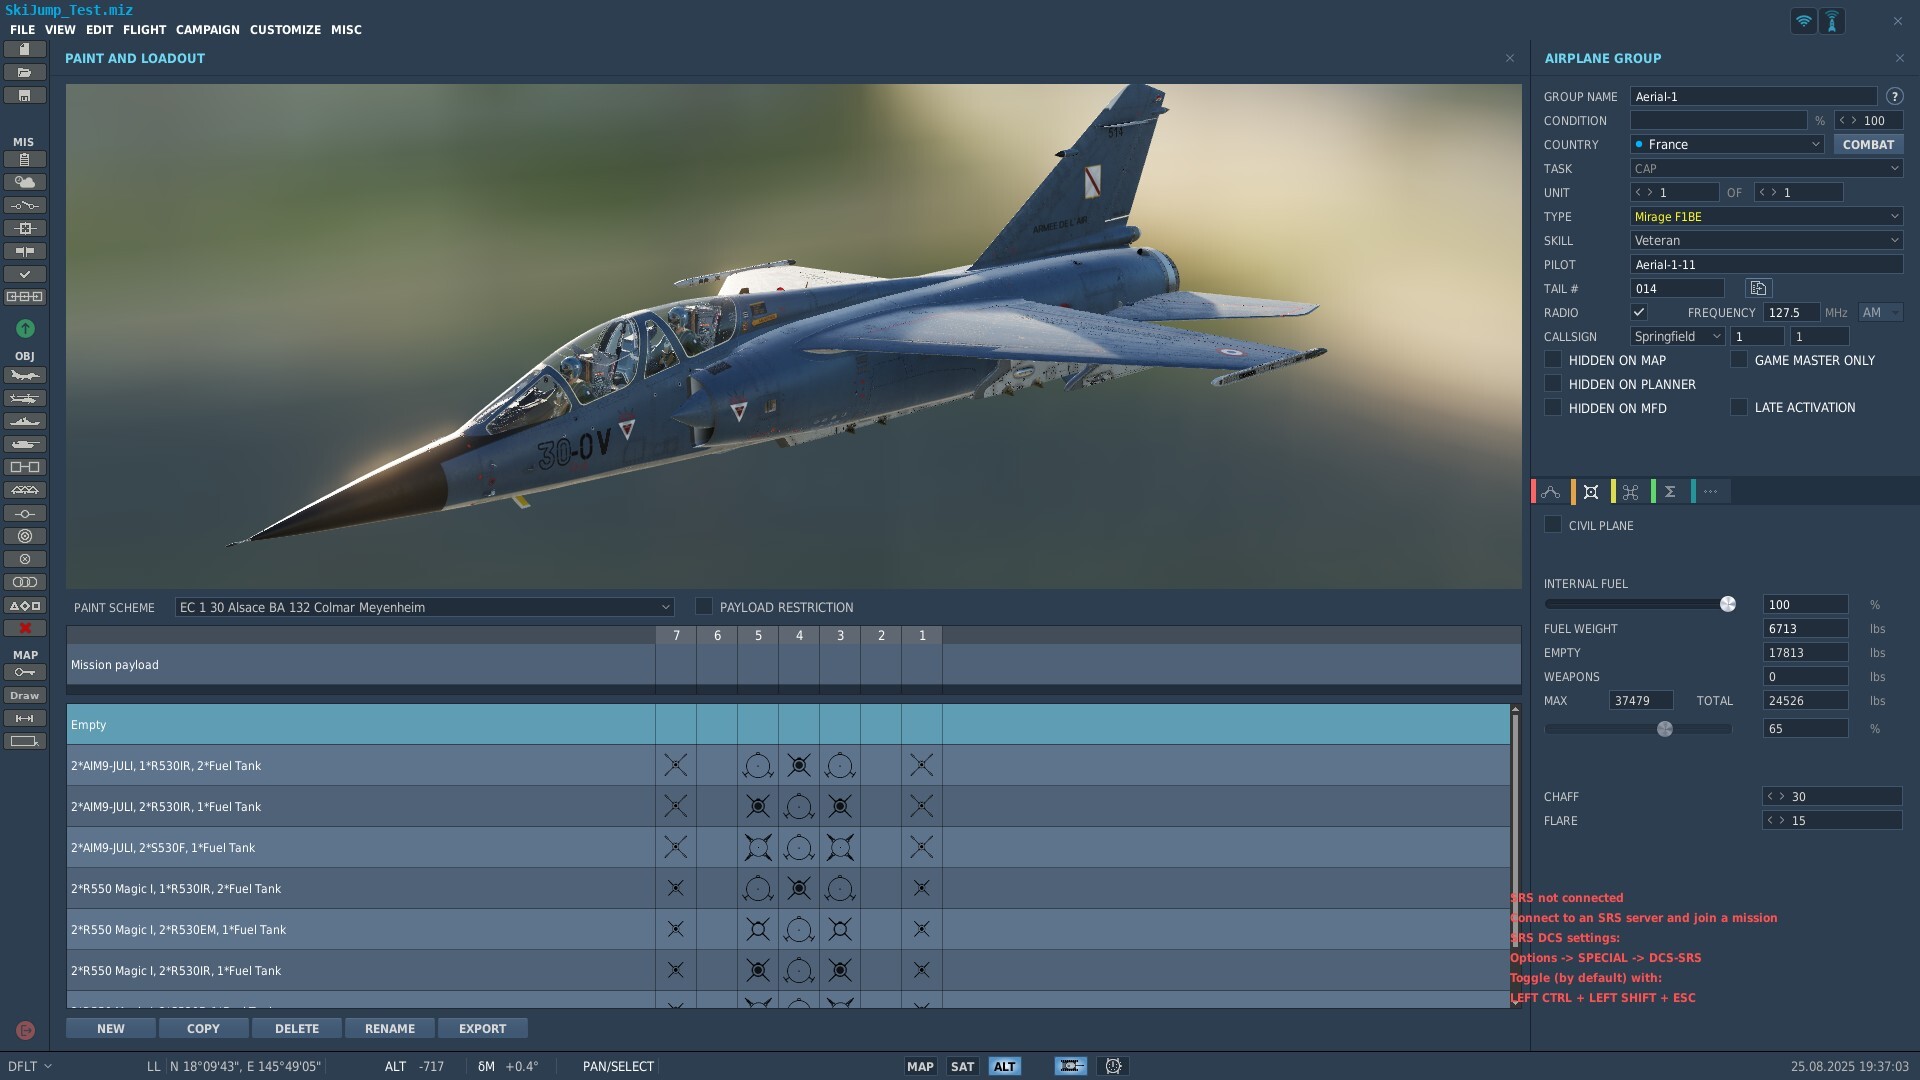Click the new mission file icon

click(25, 49)
